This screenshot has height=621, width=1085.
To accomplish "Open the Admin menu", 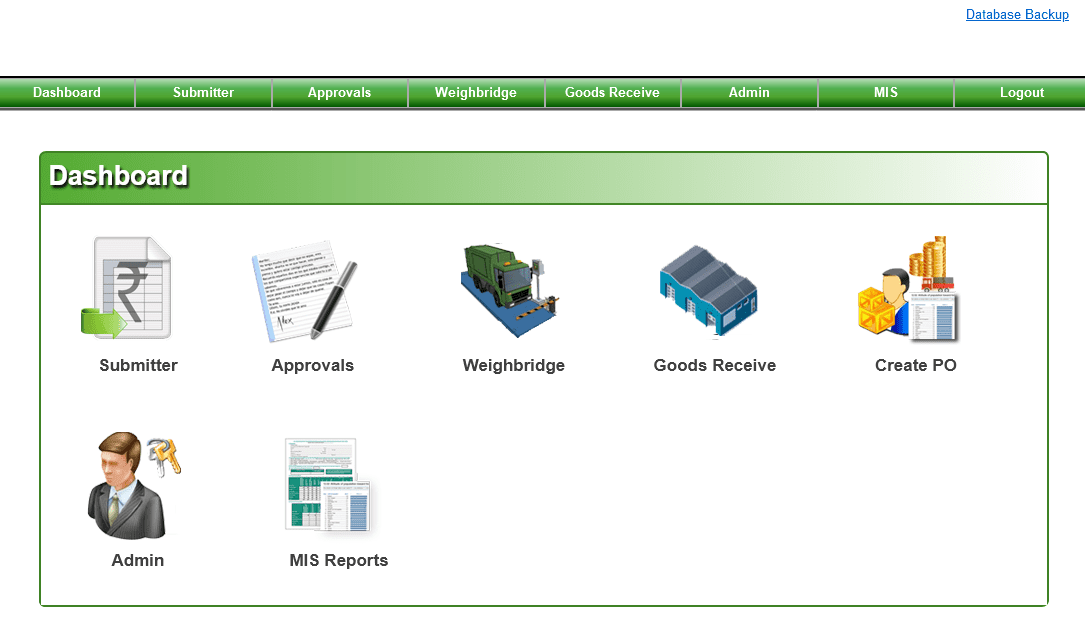I will click(x=749, y=92).
